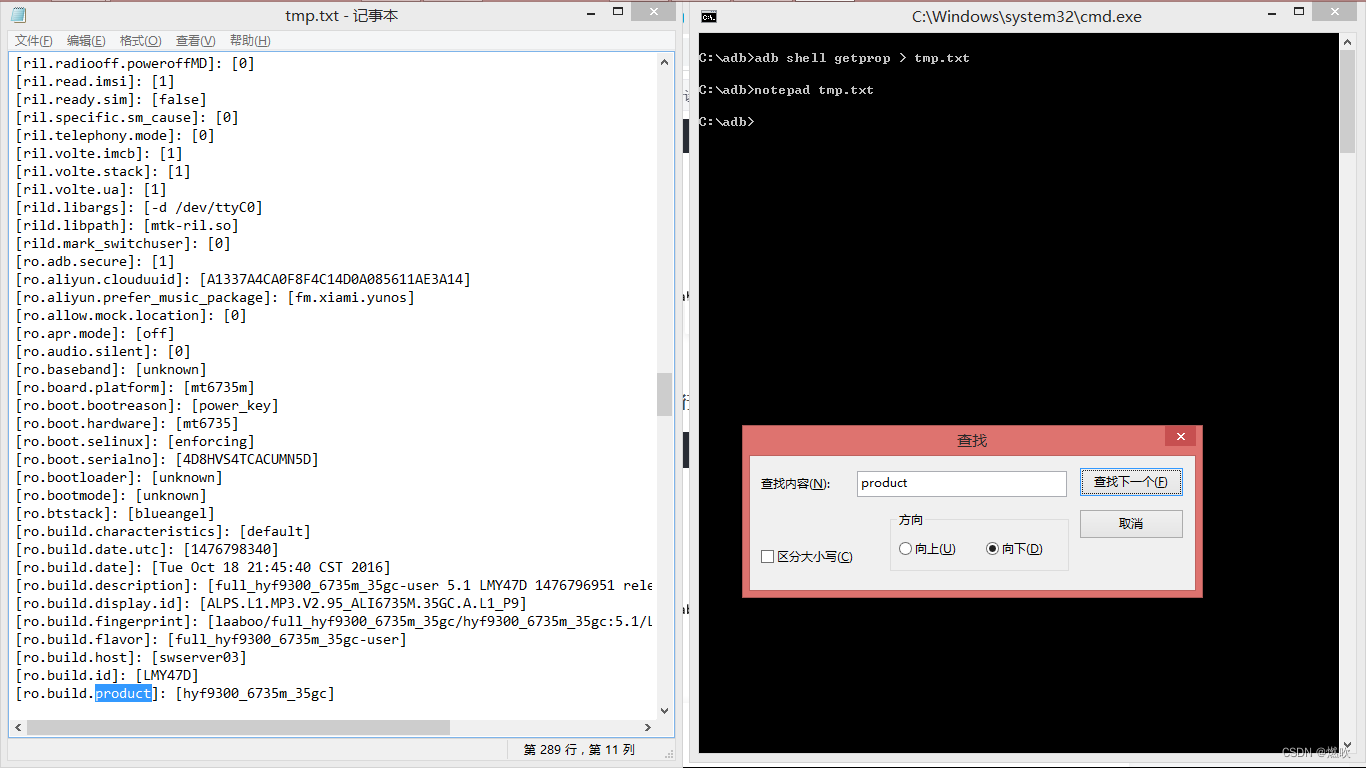Screen dimensions: 1366x768
Task: Click the [ro.audio.silent]: [0] line
Action: (x=103, y=351)
